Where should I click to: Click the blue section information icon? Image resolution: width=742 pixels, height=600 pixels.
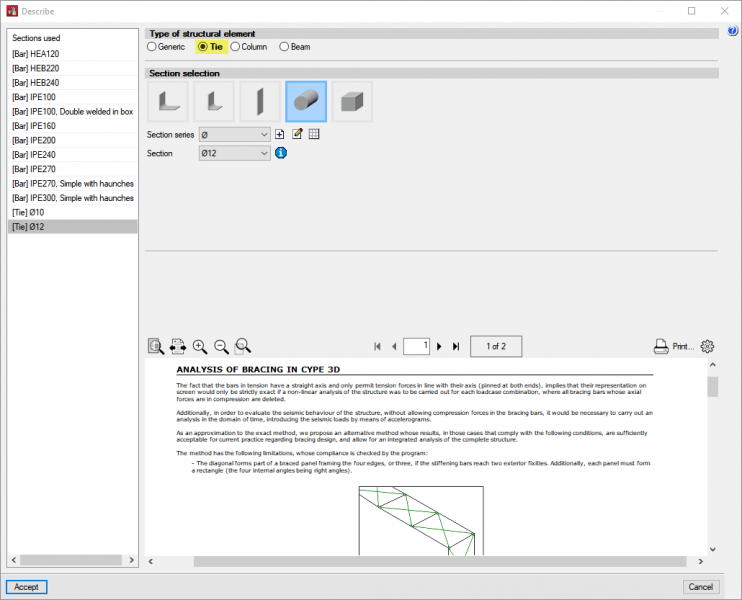click(x=281, y=153)
